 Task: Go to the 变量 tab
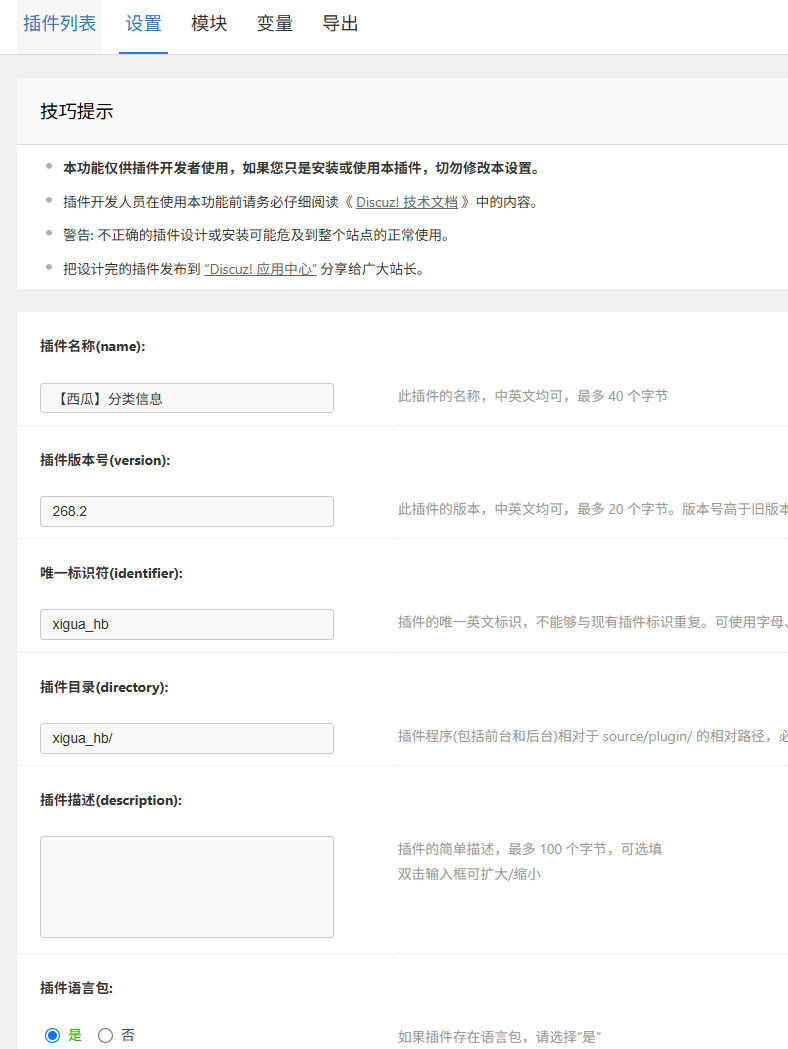(x=274, y=24)
